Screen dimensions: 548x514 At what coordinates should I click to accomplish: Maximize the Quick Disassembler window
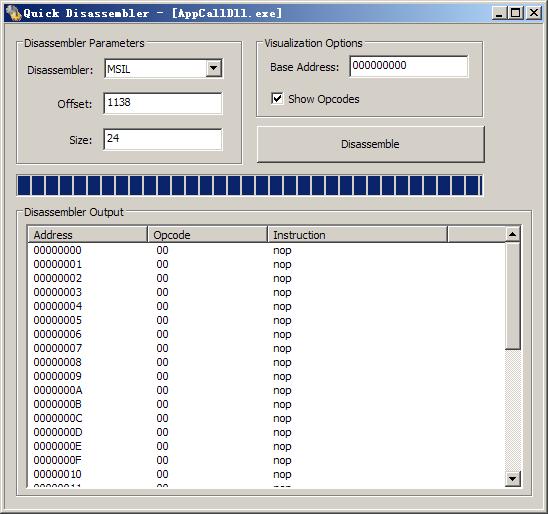pos(516,13)
